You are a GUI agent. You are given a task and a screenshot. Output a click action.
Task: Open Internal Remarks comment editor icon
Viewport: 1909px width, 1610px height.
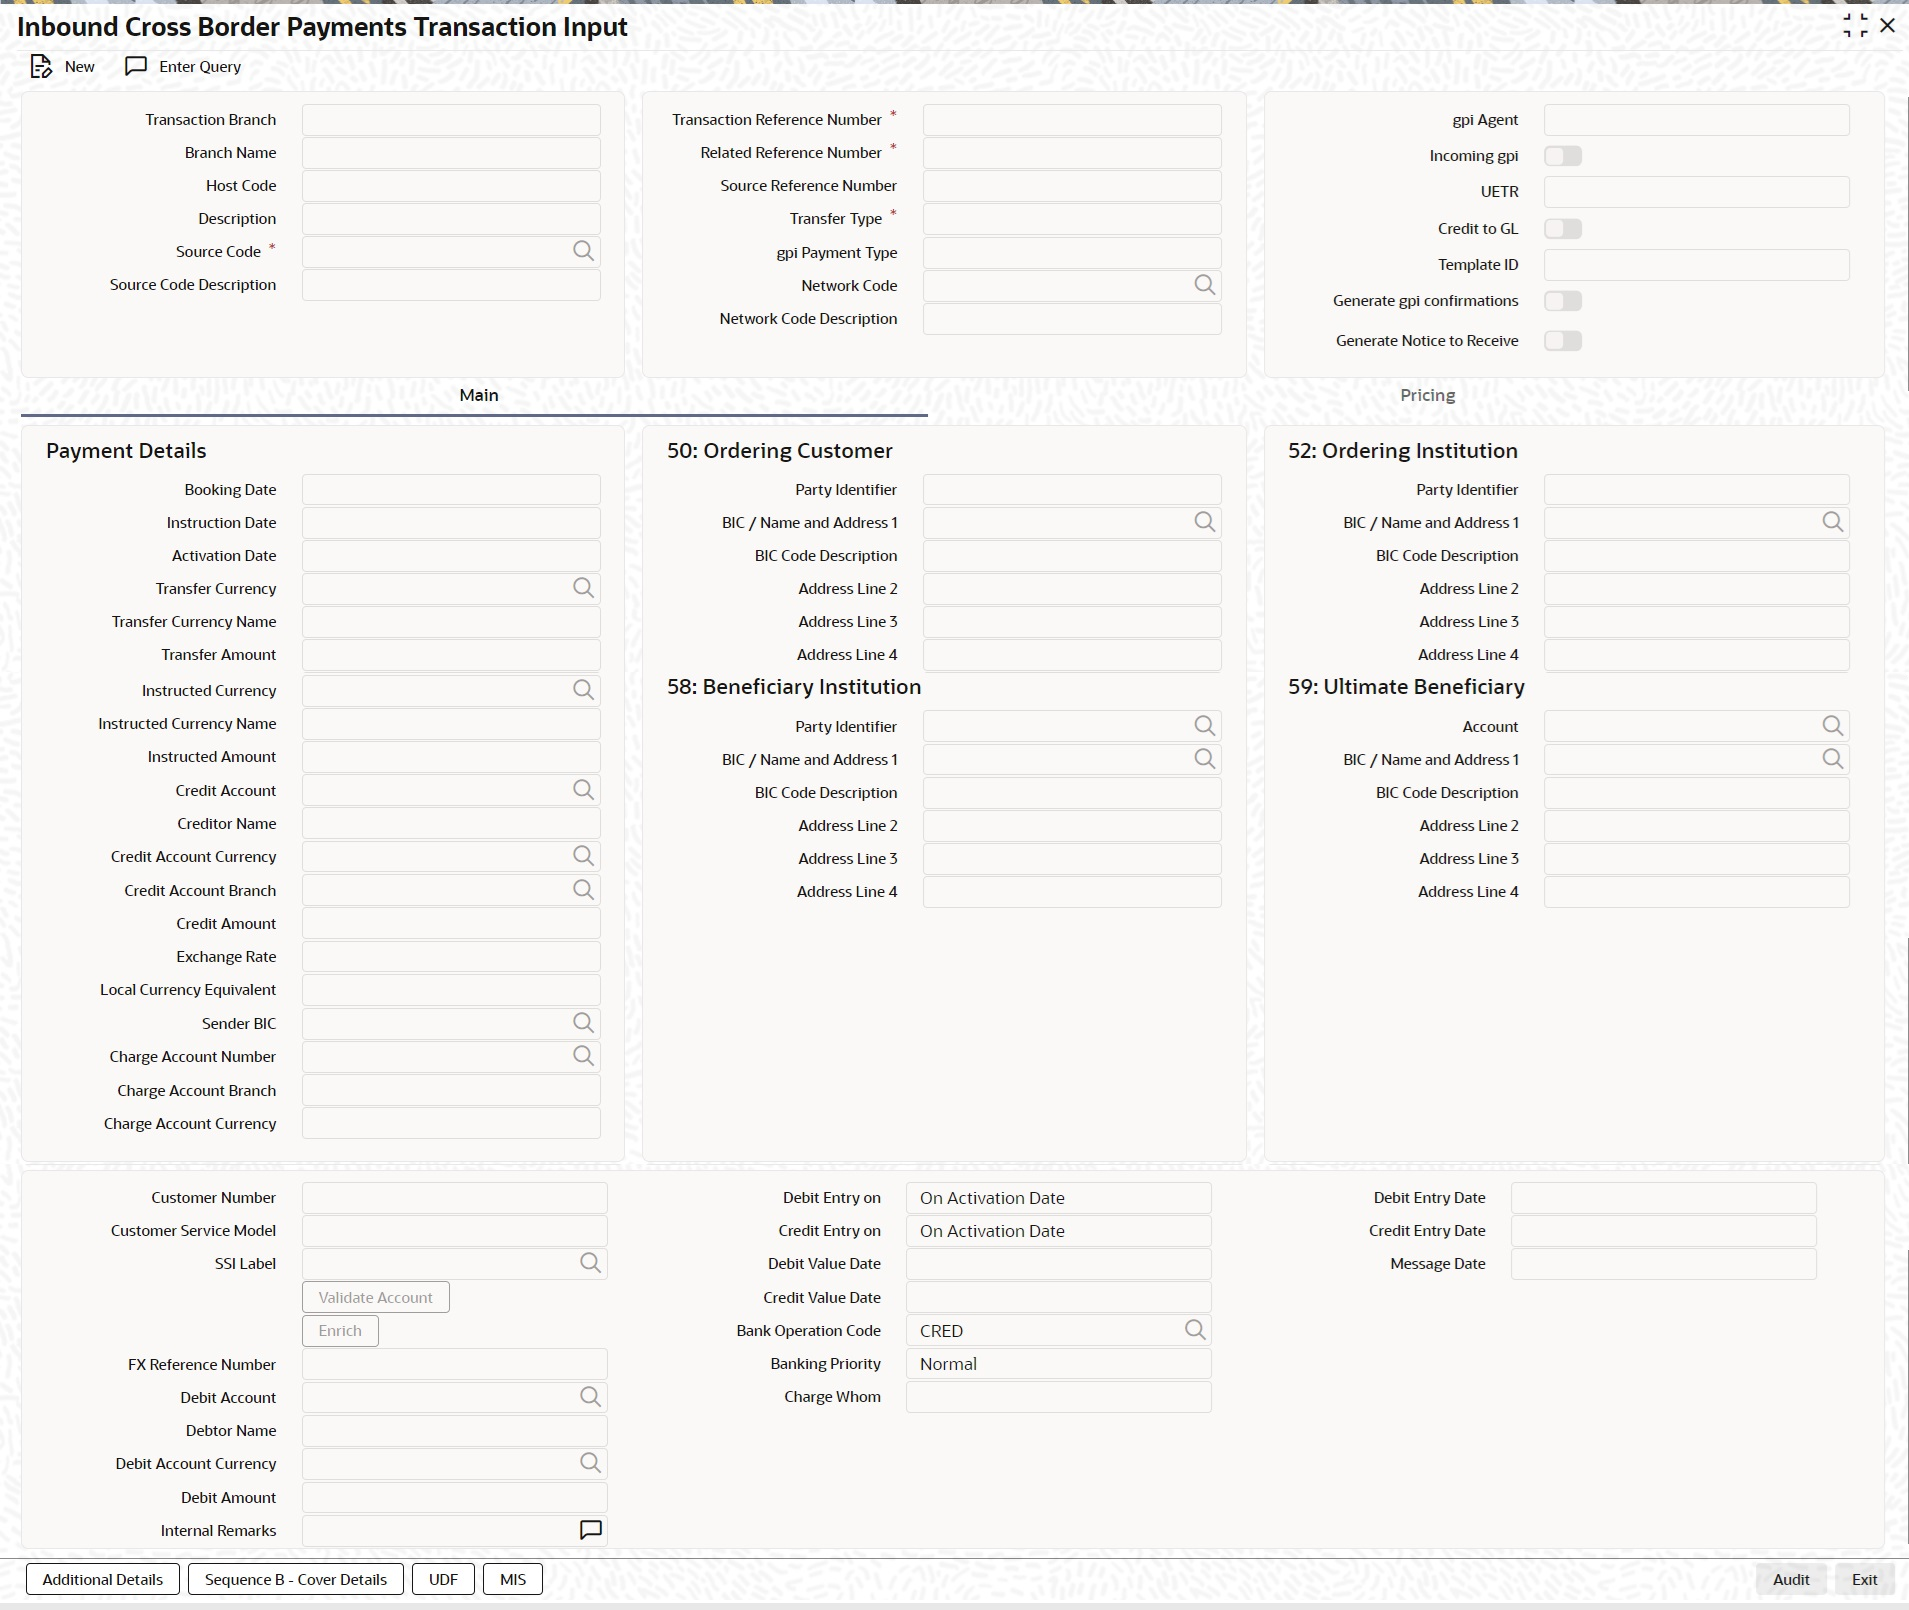click(591, 1530)
